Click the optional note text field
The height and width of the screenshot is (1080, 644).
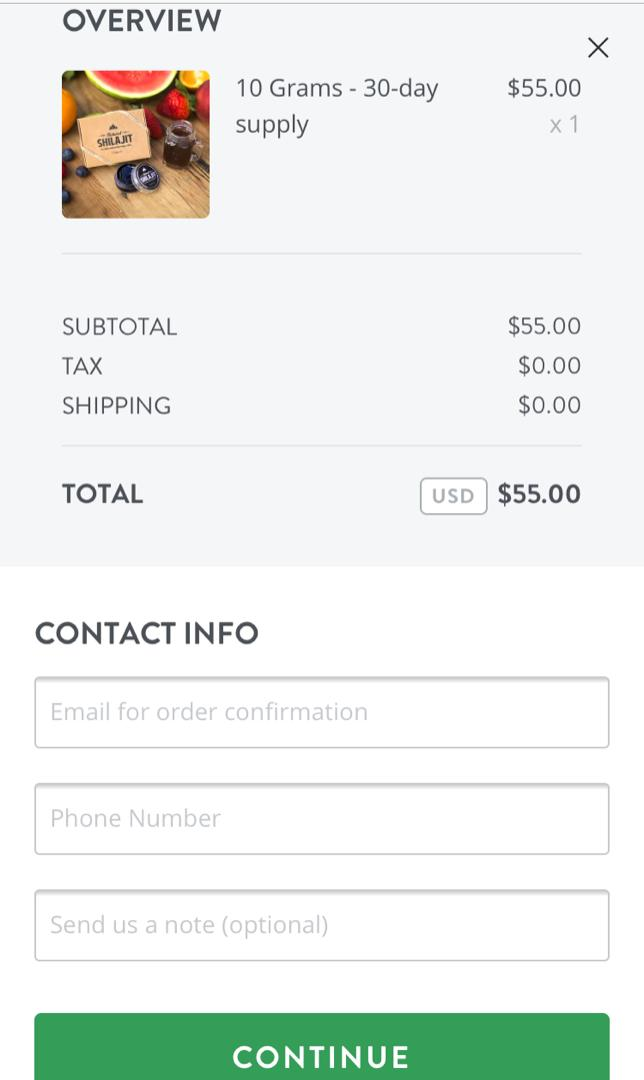click(x=322, y=925)
